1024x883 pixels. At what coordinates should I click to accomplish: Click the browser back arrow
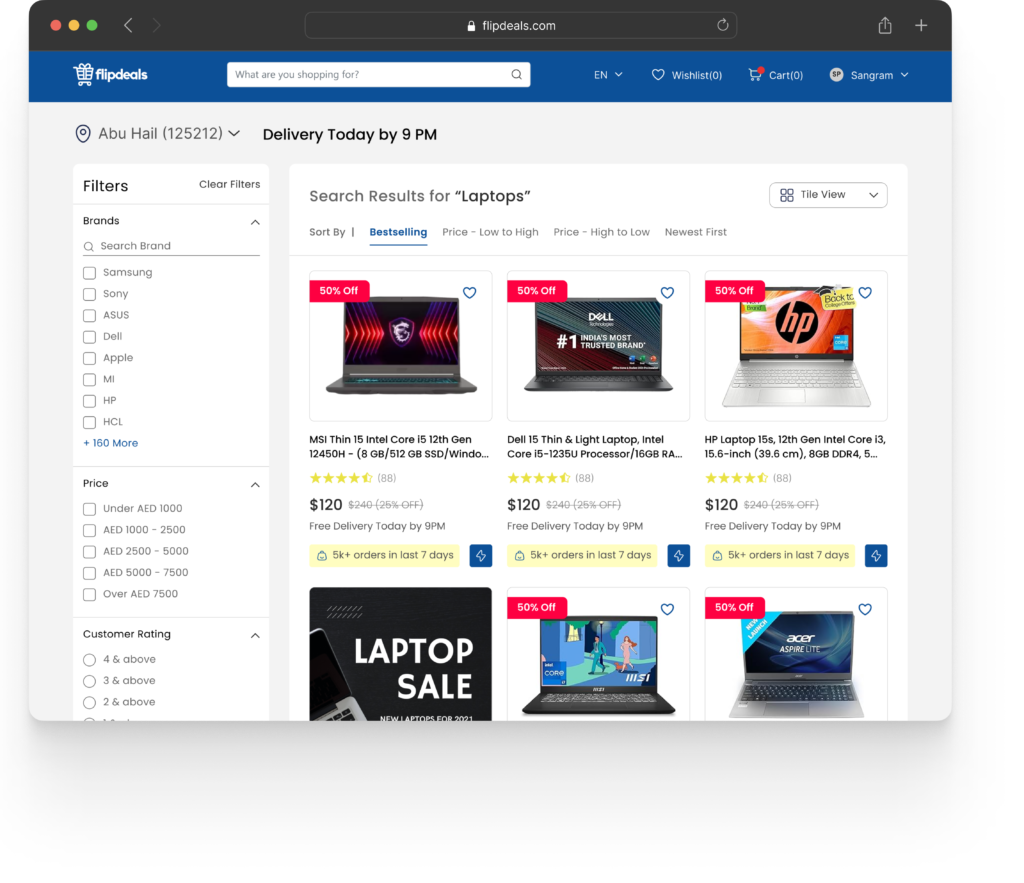(129, 25)
